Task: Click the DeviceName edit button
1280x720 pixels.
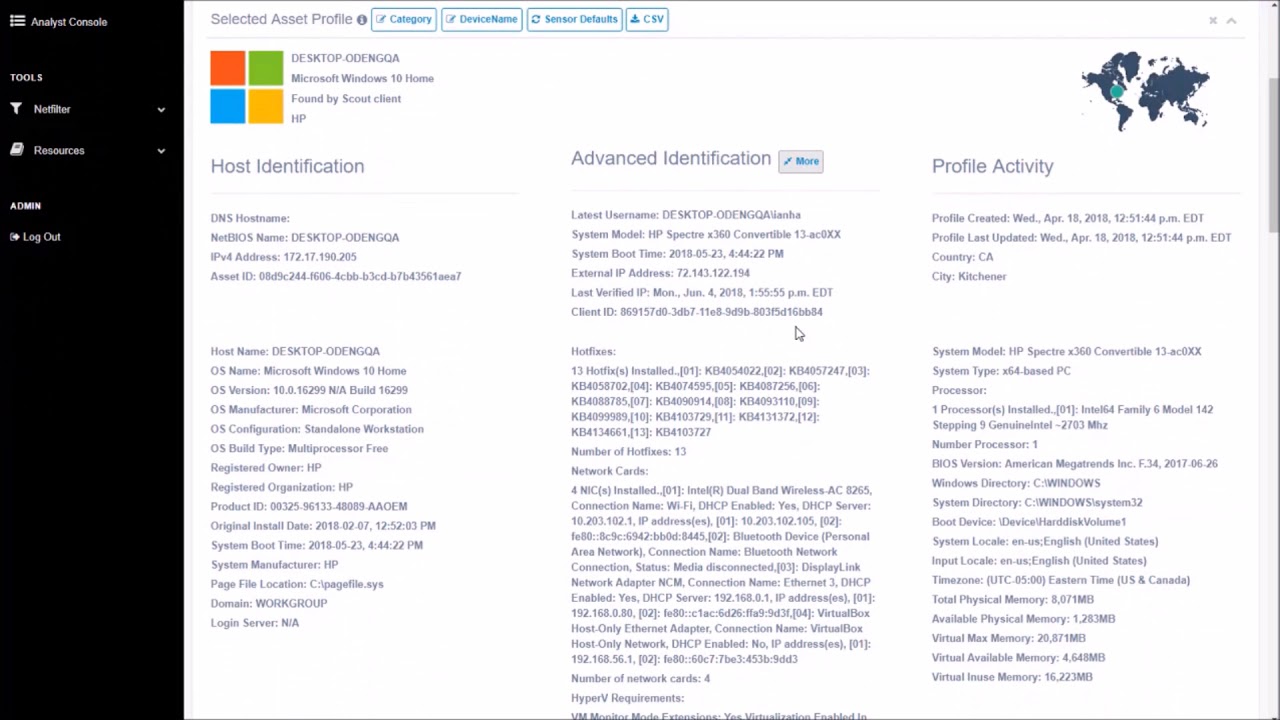Action: coord(482,19)
